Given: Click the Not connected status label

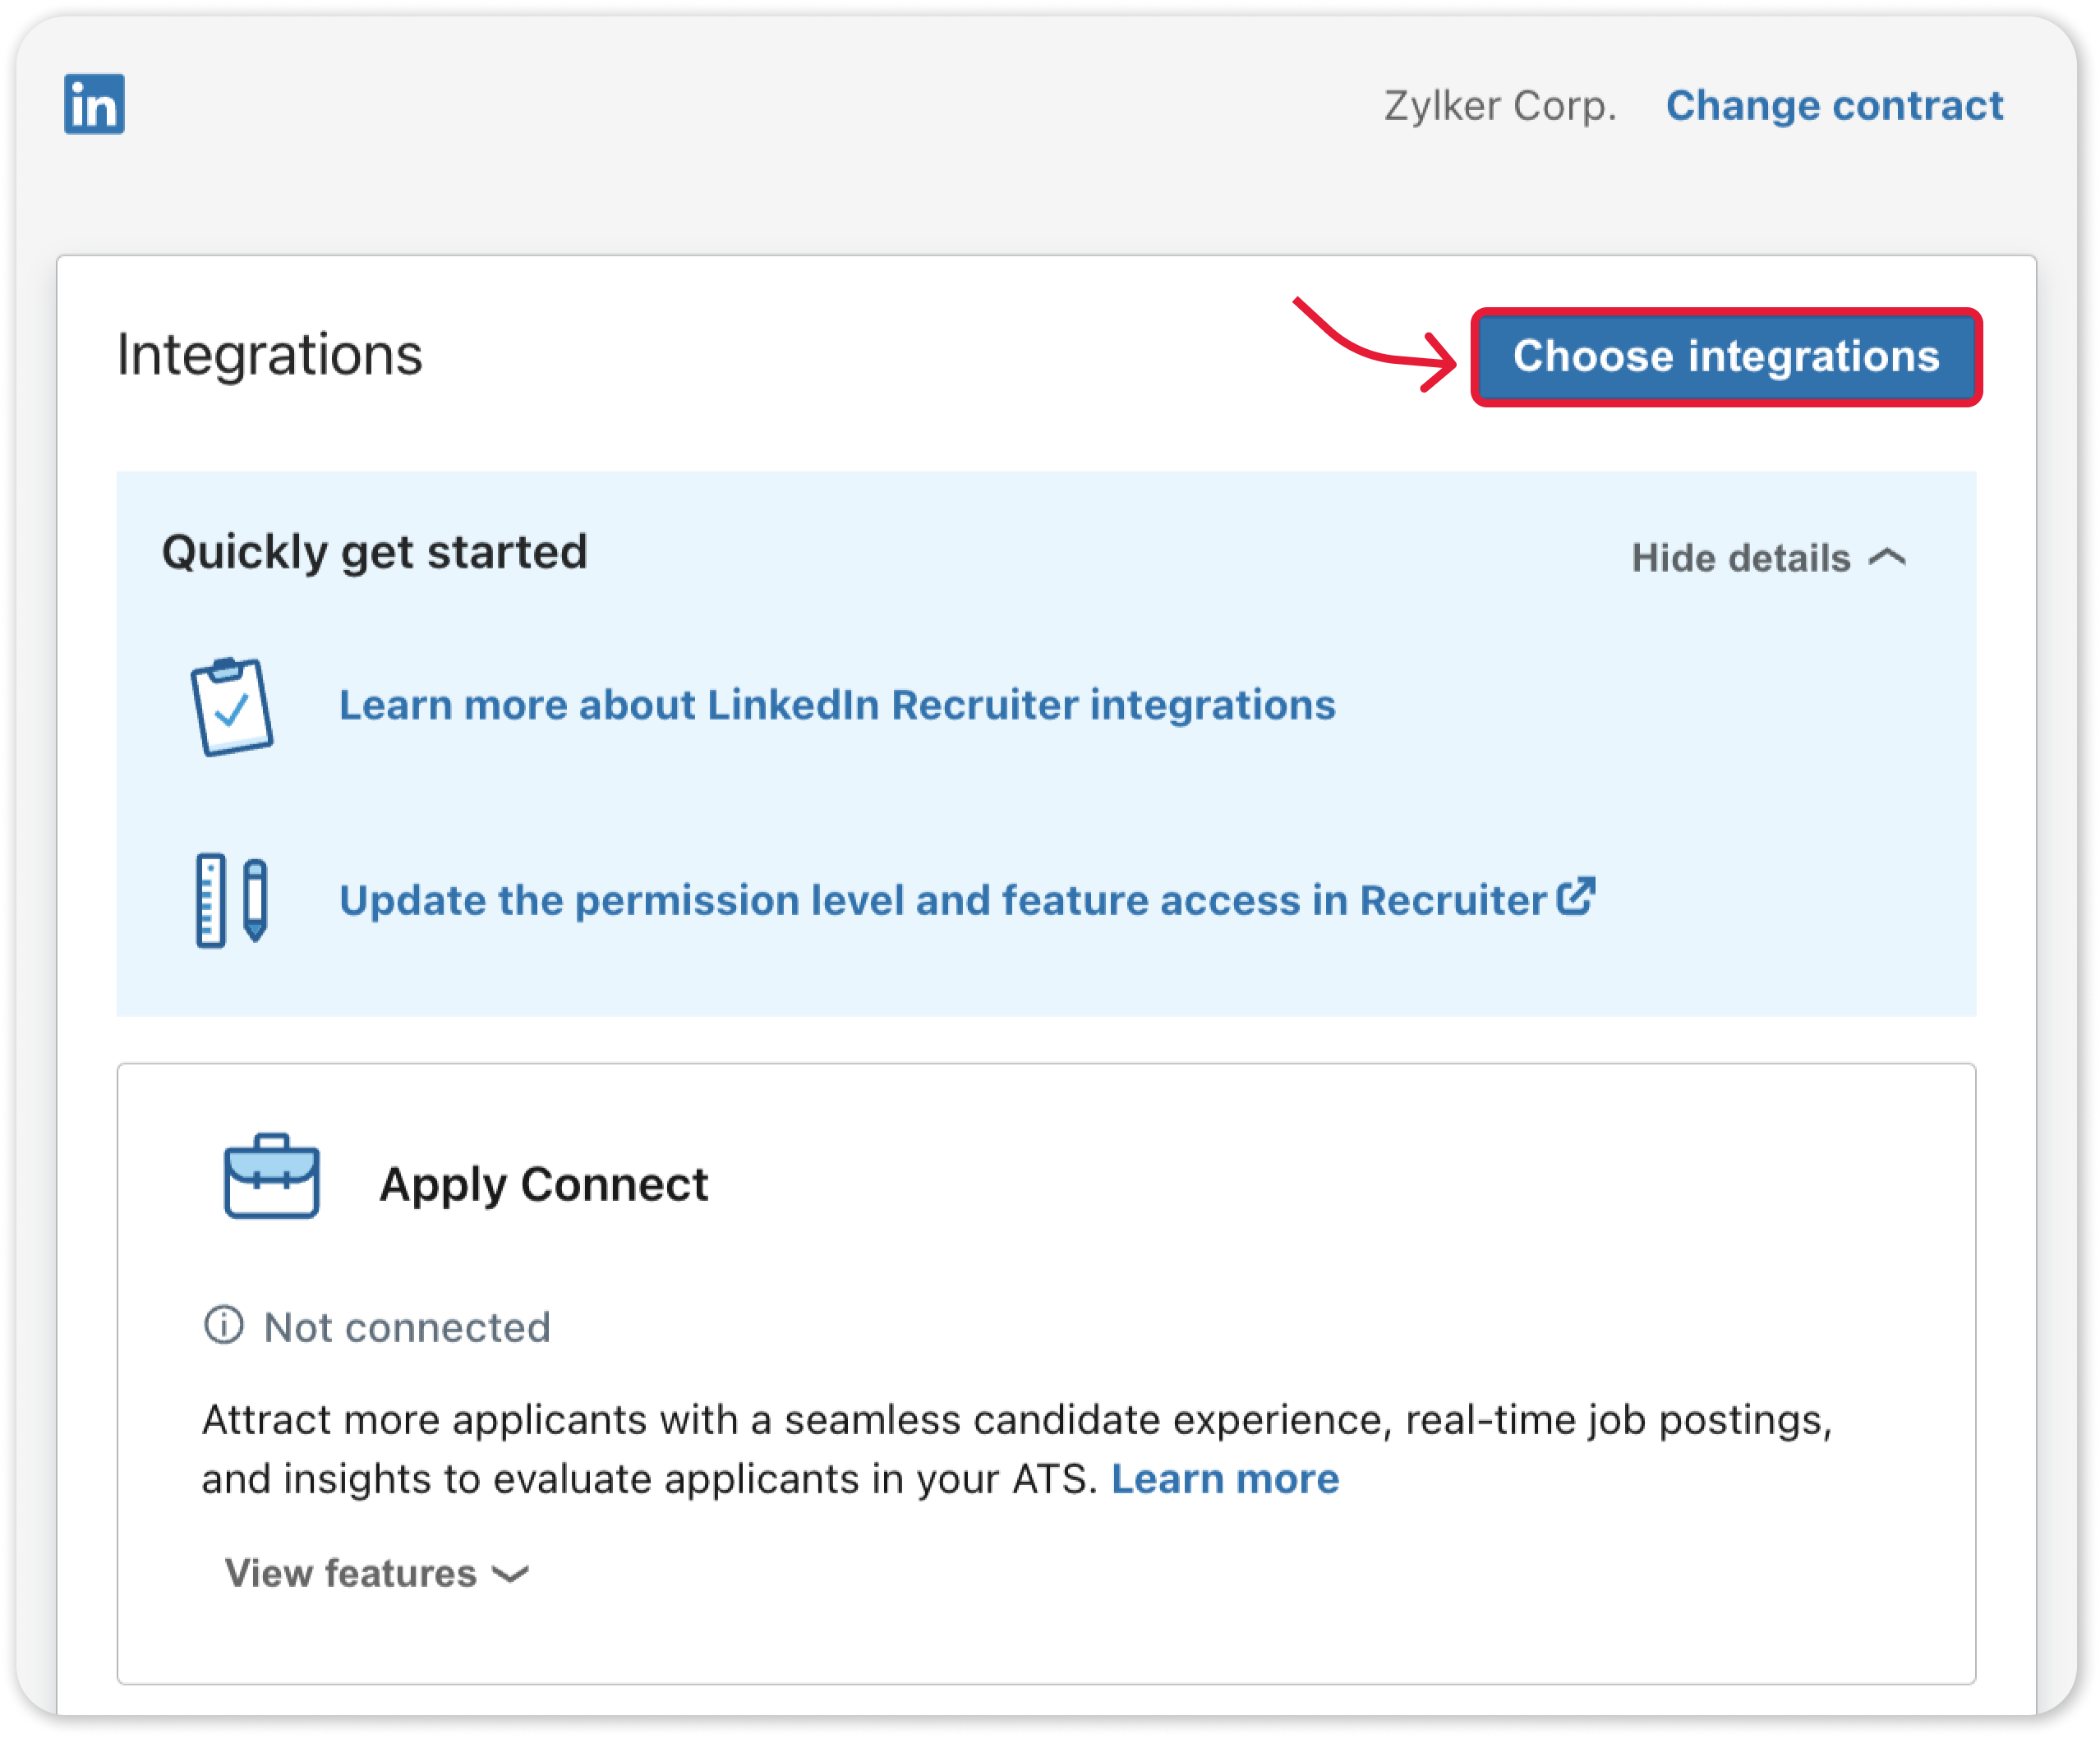Looking at the screenshot, I should point(407,1327).
